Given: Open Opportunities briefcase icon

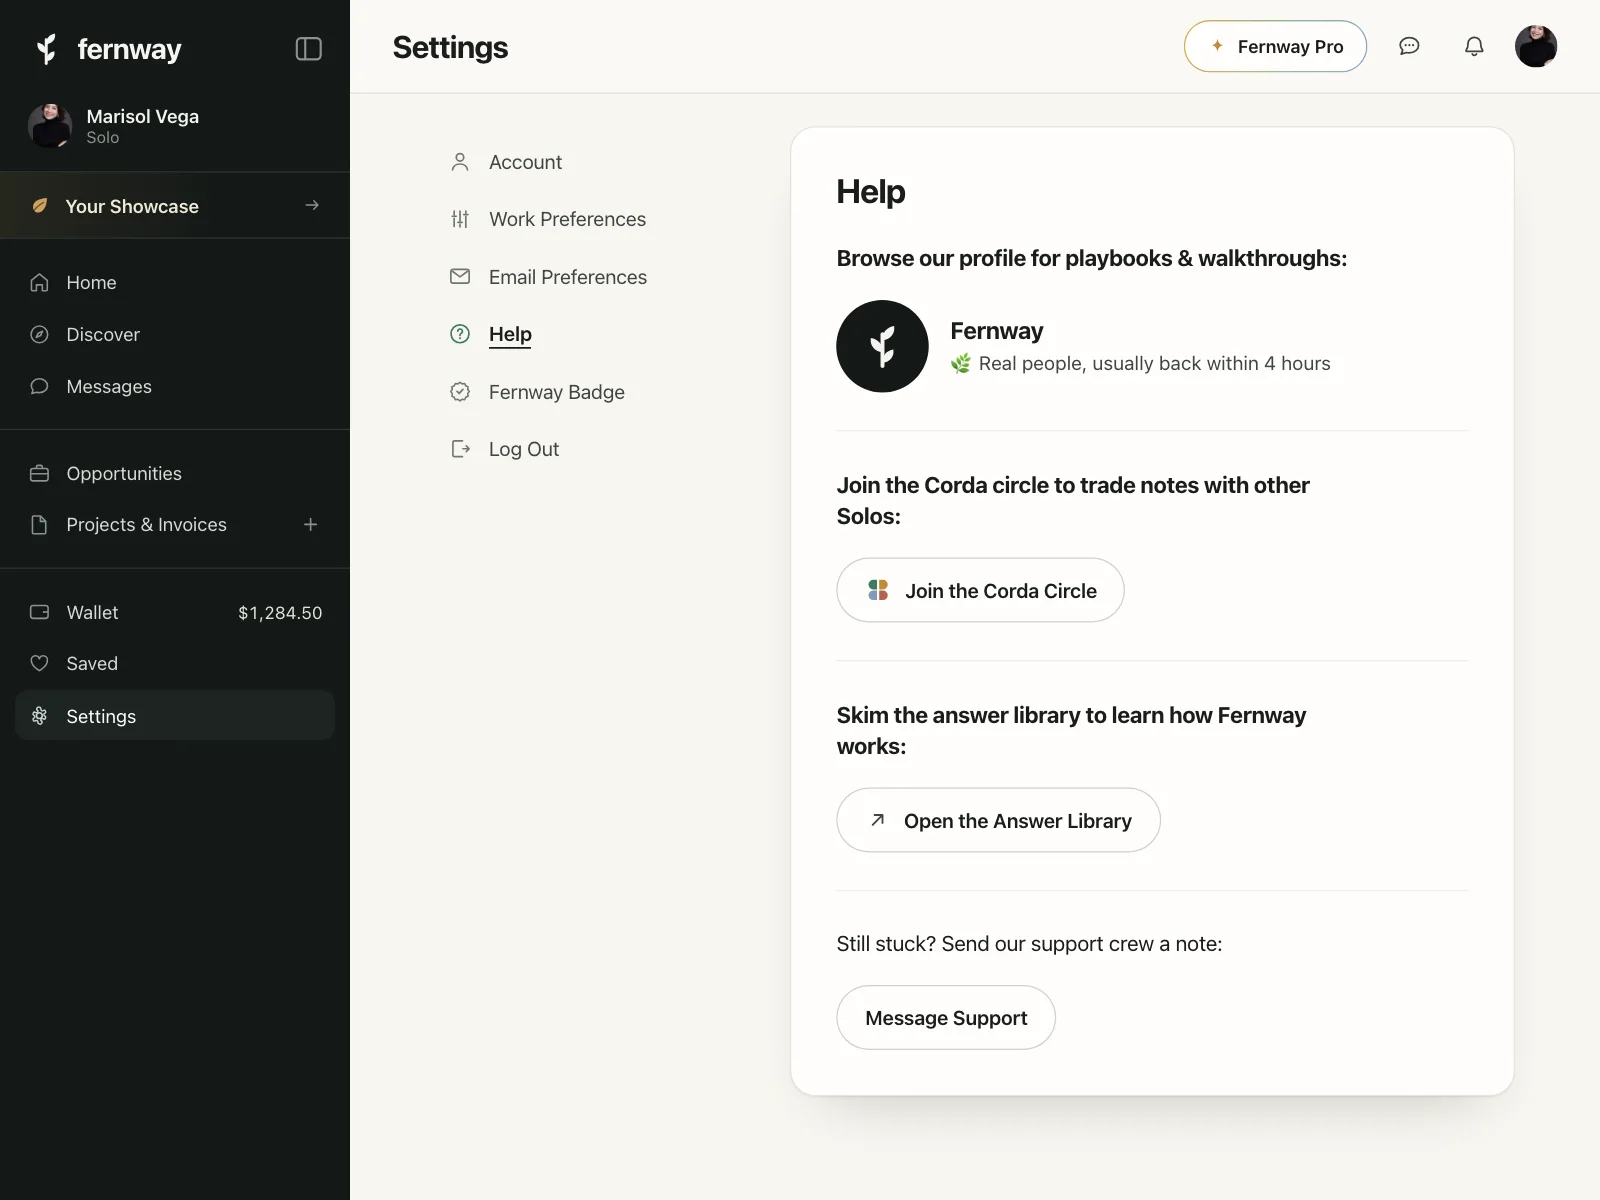Looking at the screenshot, I should 39,474.
